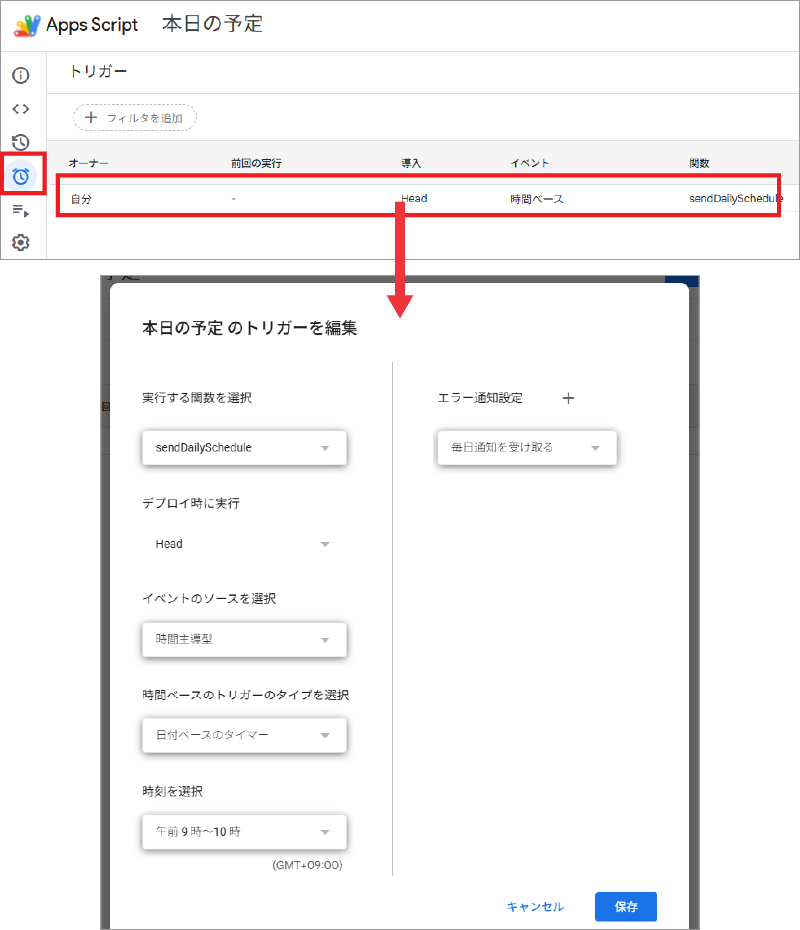This screenshot has width=800, height=930.
Task: Open the sendDailySchedule function dropdown
Action: coord(244,448)
